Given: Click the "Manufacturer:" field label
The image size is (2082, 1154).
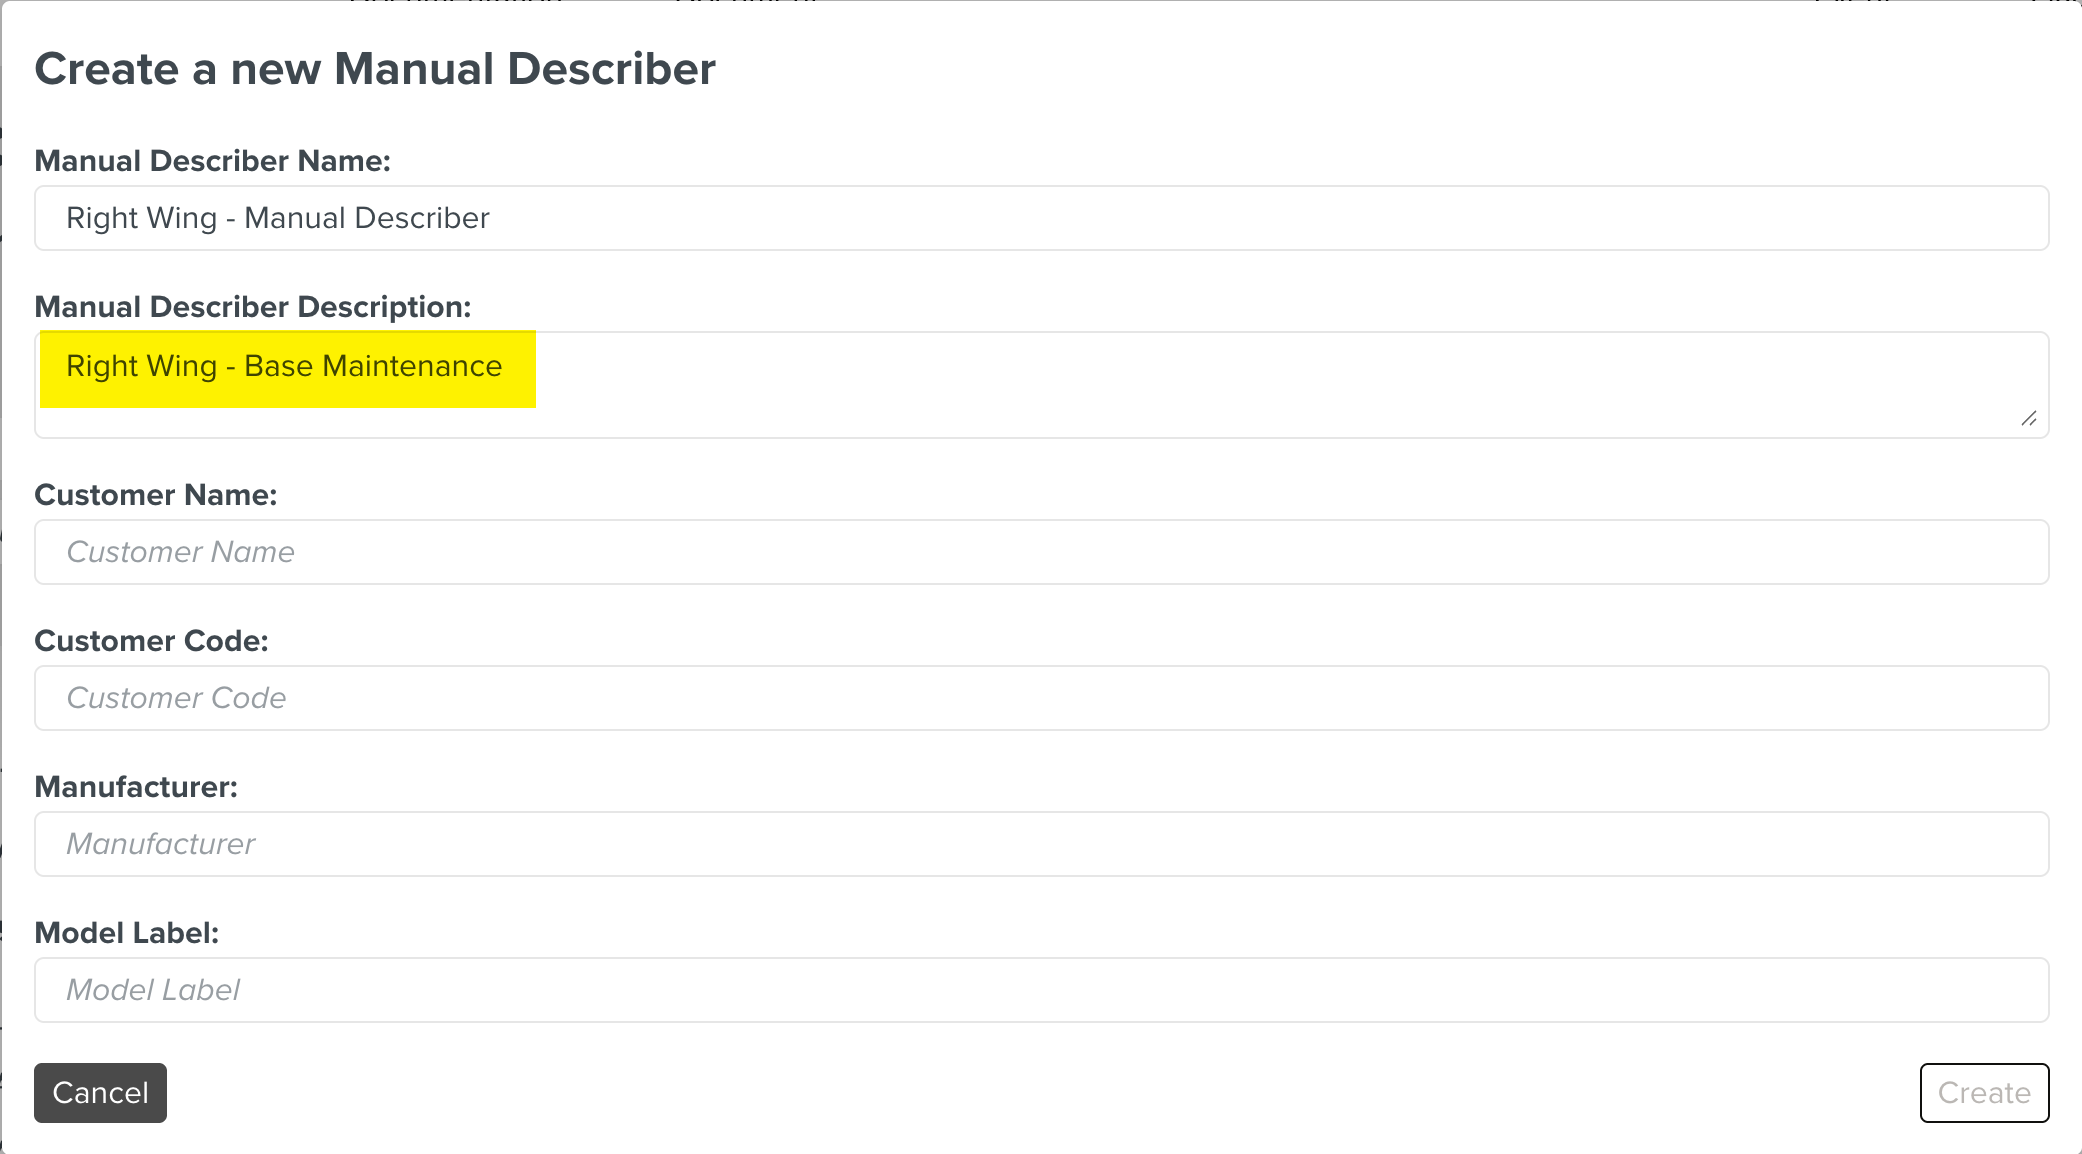Looking at the screenshot, I should tap(136, 787).
